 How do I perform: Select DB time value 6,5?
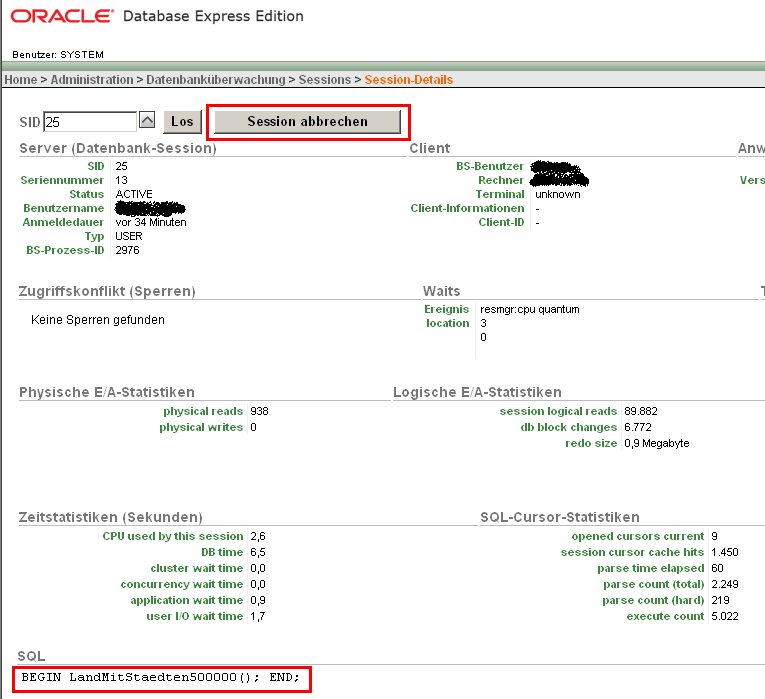258,552
